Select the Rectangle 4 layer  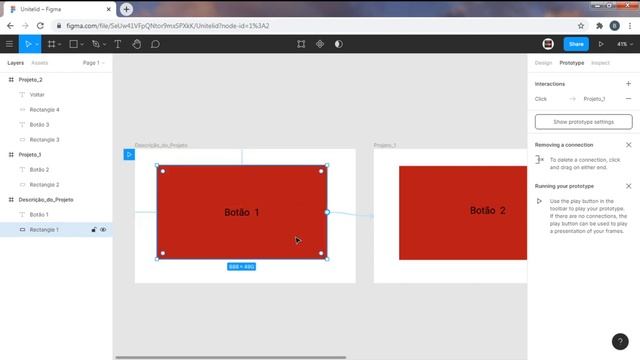pyautogui.click(x=56, y=110)
